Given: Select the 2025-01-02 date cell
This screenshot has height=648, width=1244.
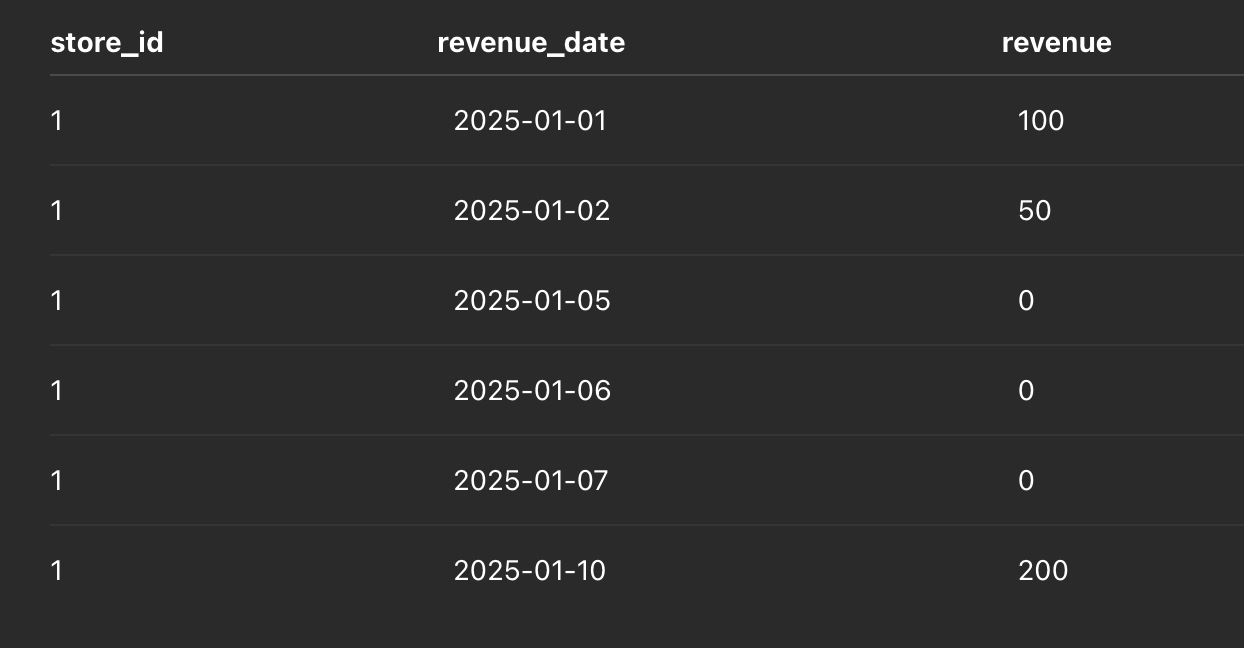Looking at the screenshot, I should point(531,211).
